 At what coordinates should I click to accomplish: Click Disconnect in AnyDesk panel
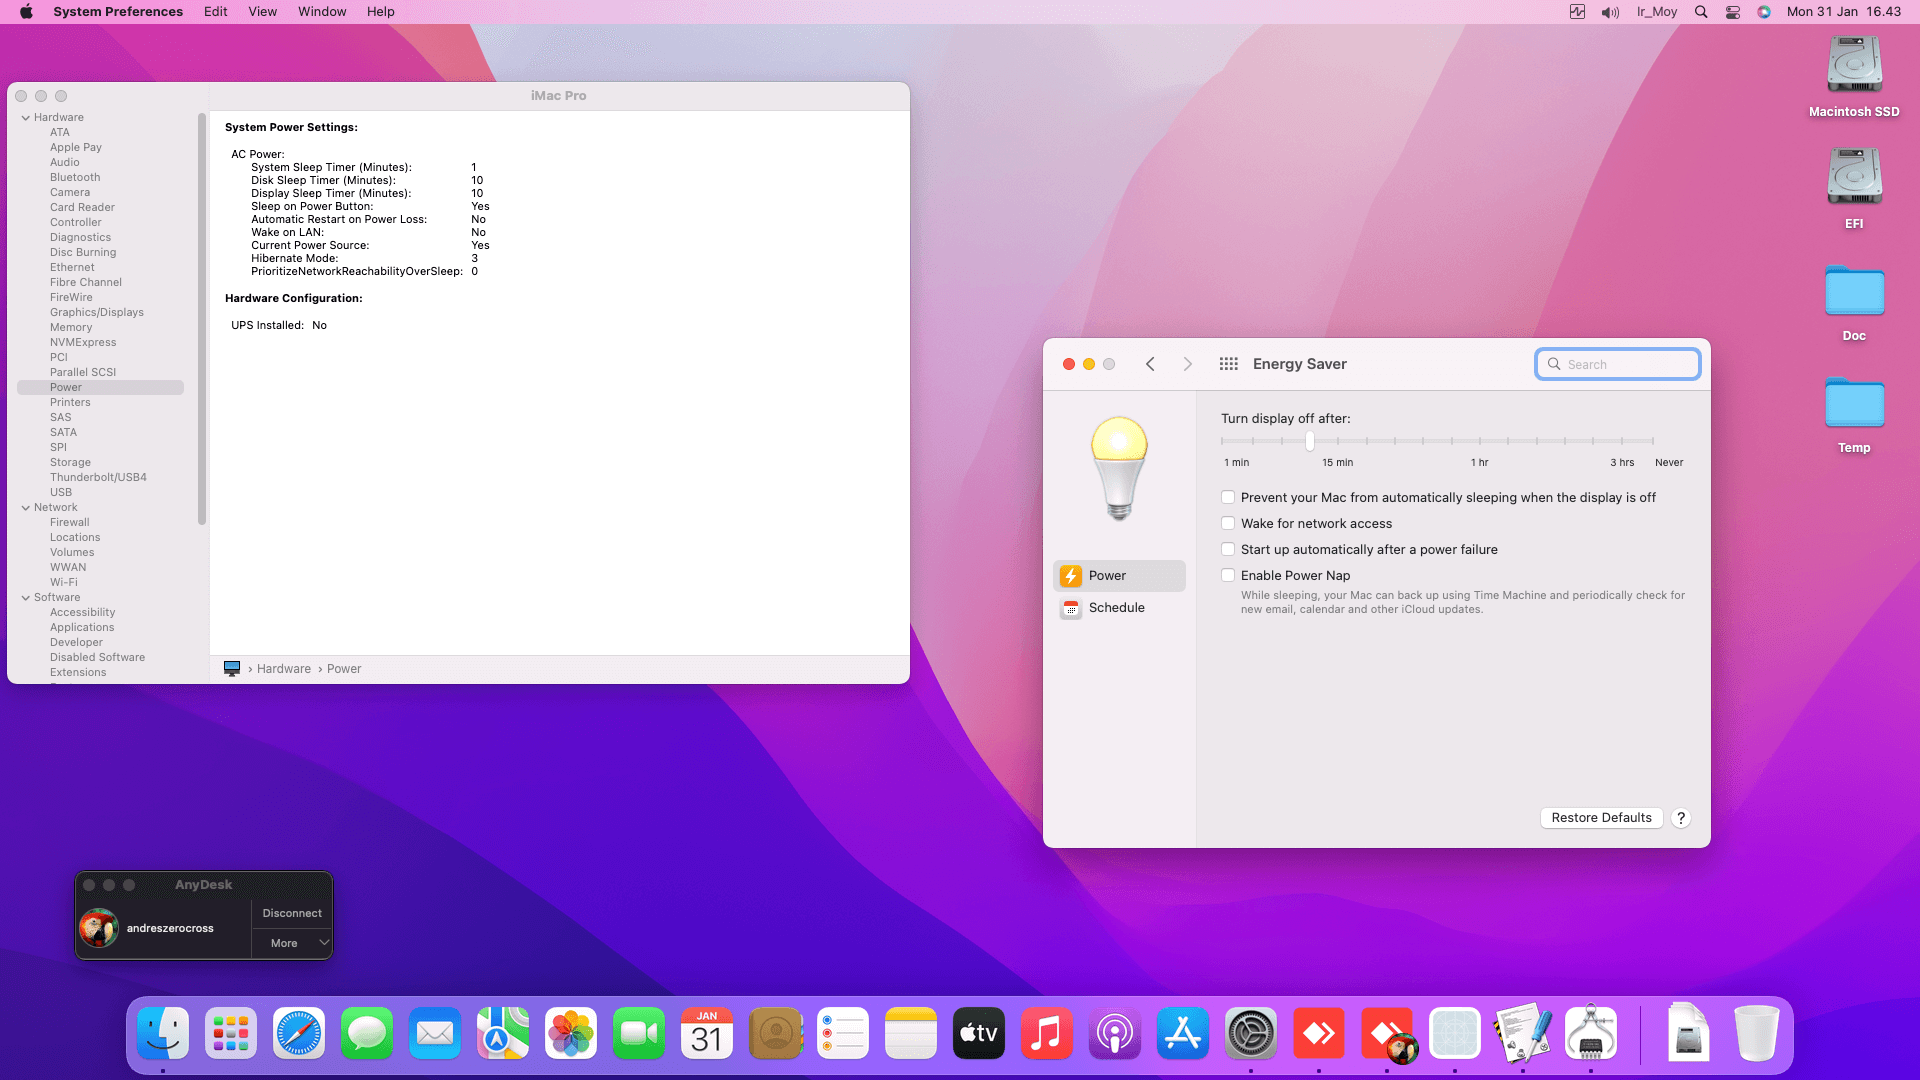coord(292,913)
